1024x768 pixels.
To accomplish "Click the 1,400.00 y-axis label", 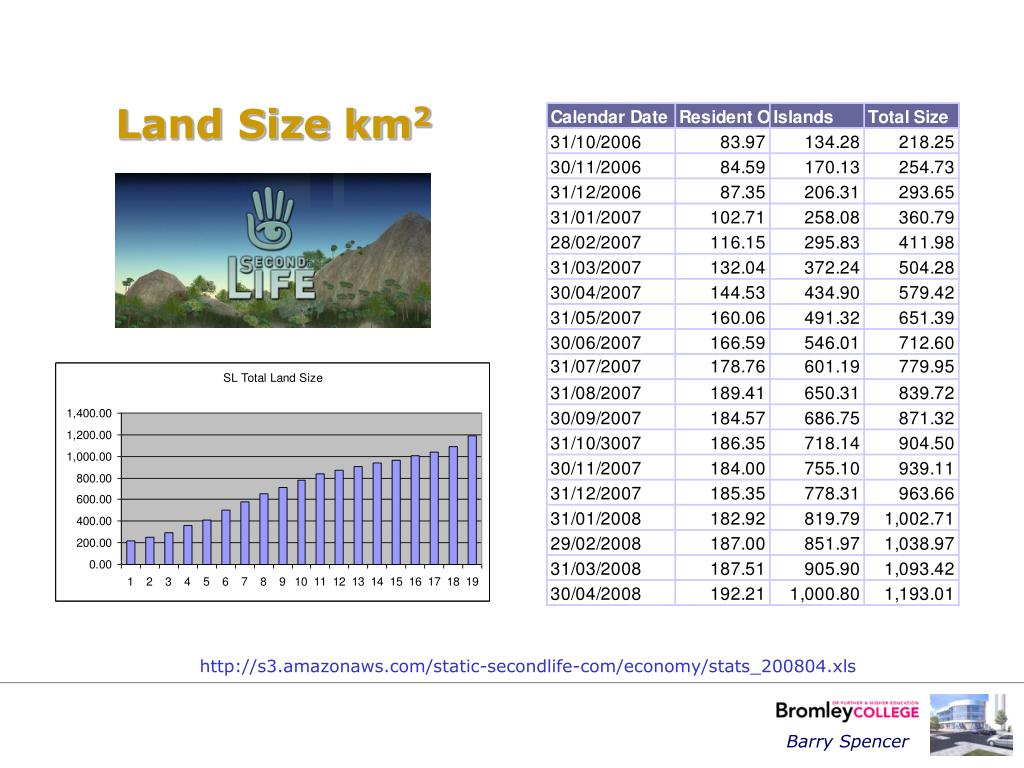I will pyautogui.click(x=89, y=413).
